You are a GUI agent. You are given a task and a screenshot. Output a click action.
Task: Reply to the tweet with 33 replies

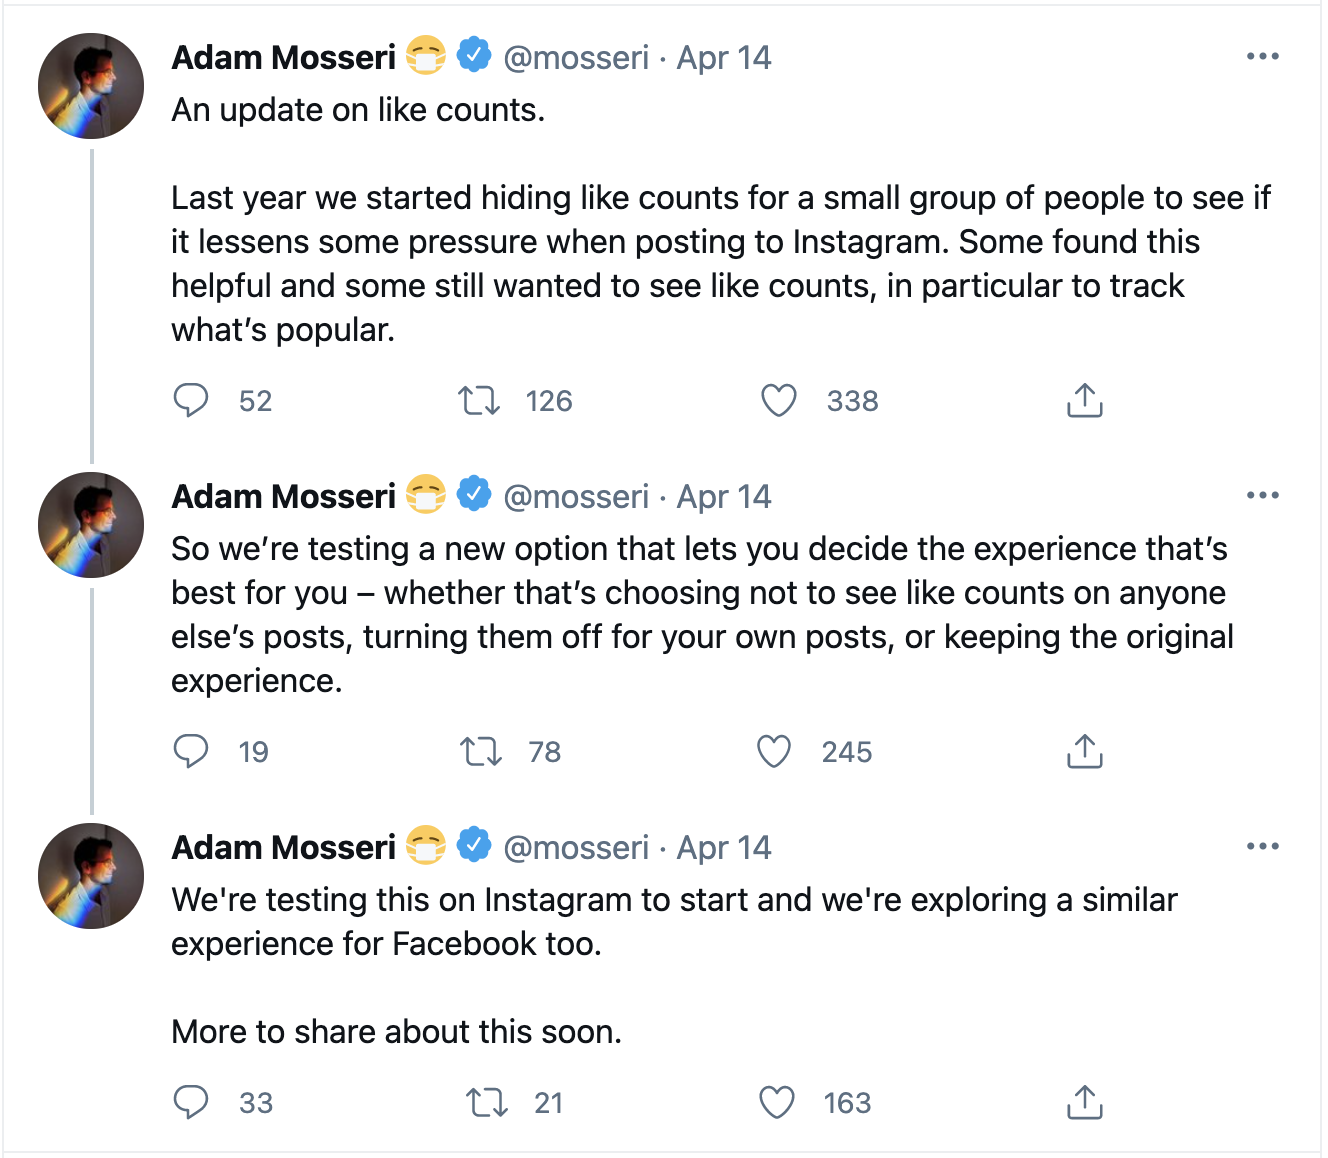click(190, 1102)
